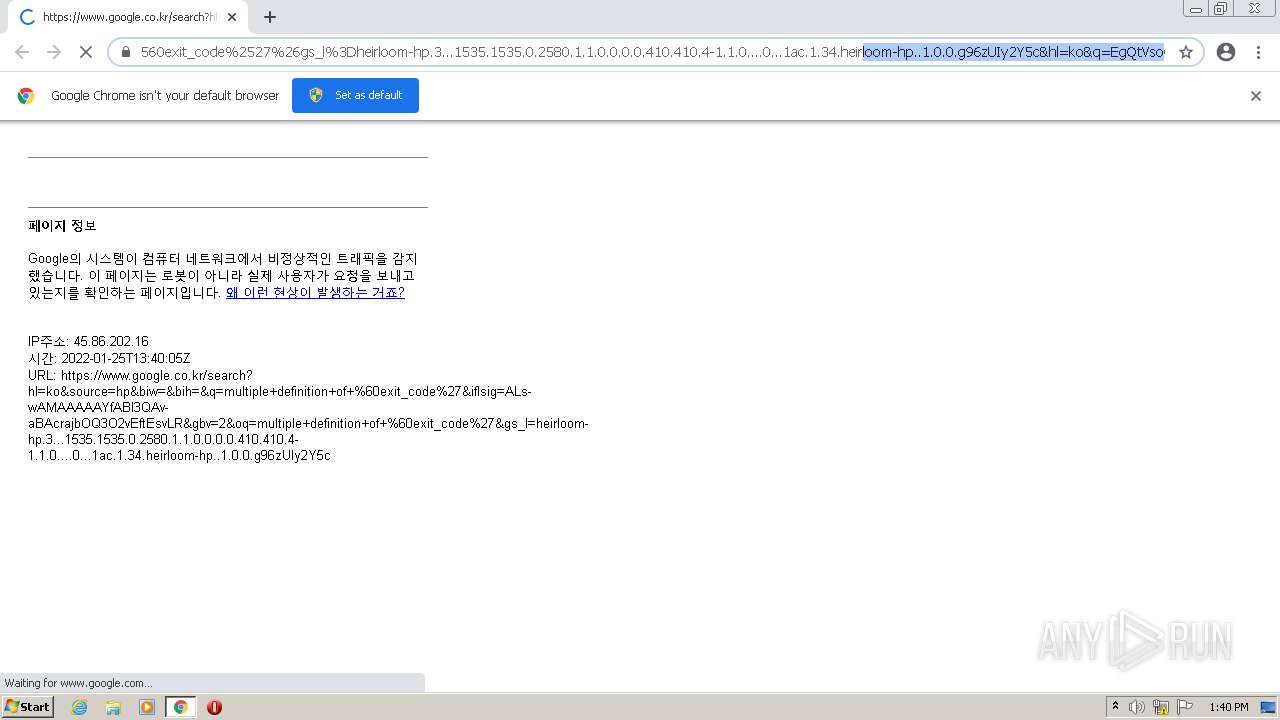Click the 'Waiting for www.google.com...' status text

click(78, 683)
